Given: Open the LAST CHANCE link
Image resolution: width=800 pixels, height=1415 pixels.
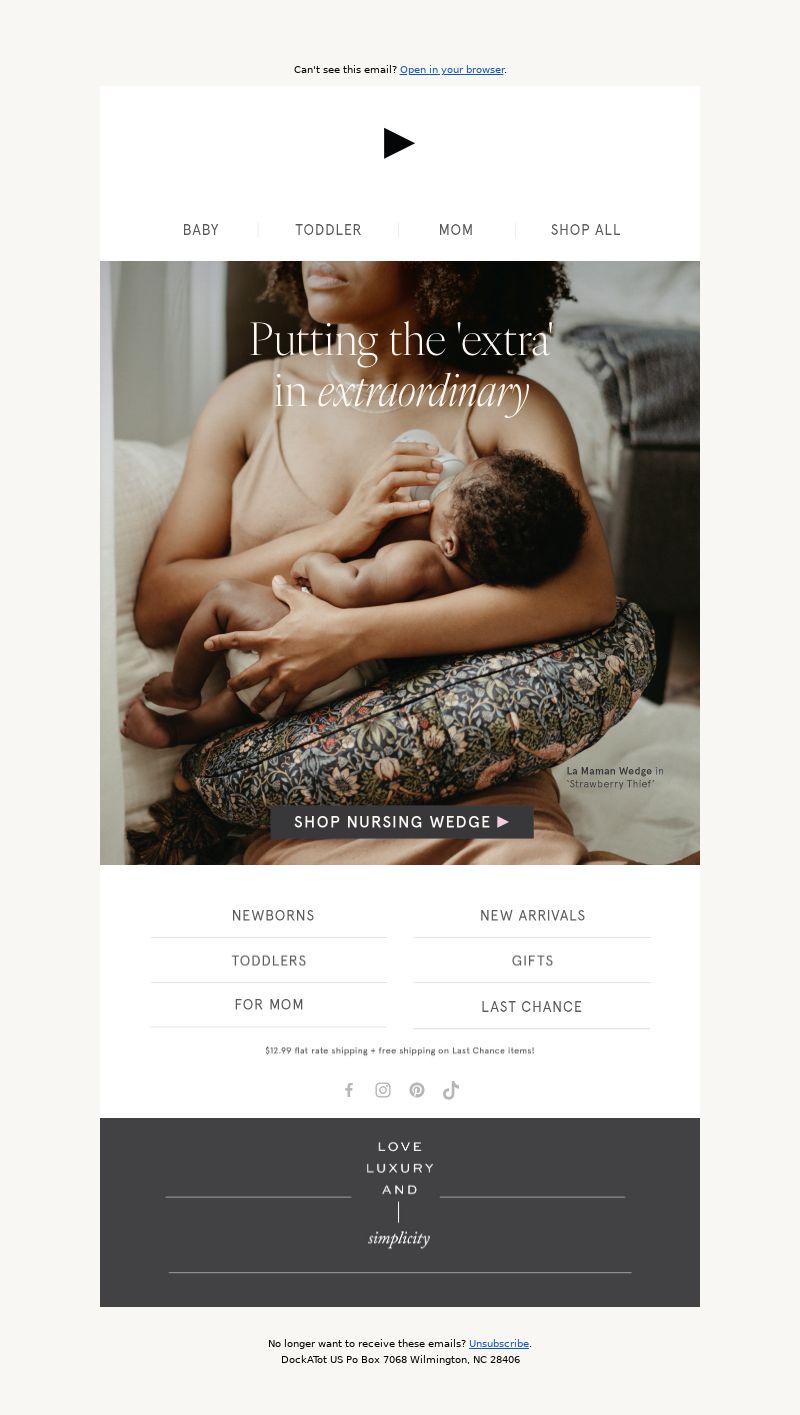Looking at the screenshot, I should coord(532,1007).
